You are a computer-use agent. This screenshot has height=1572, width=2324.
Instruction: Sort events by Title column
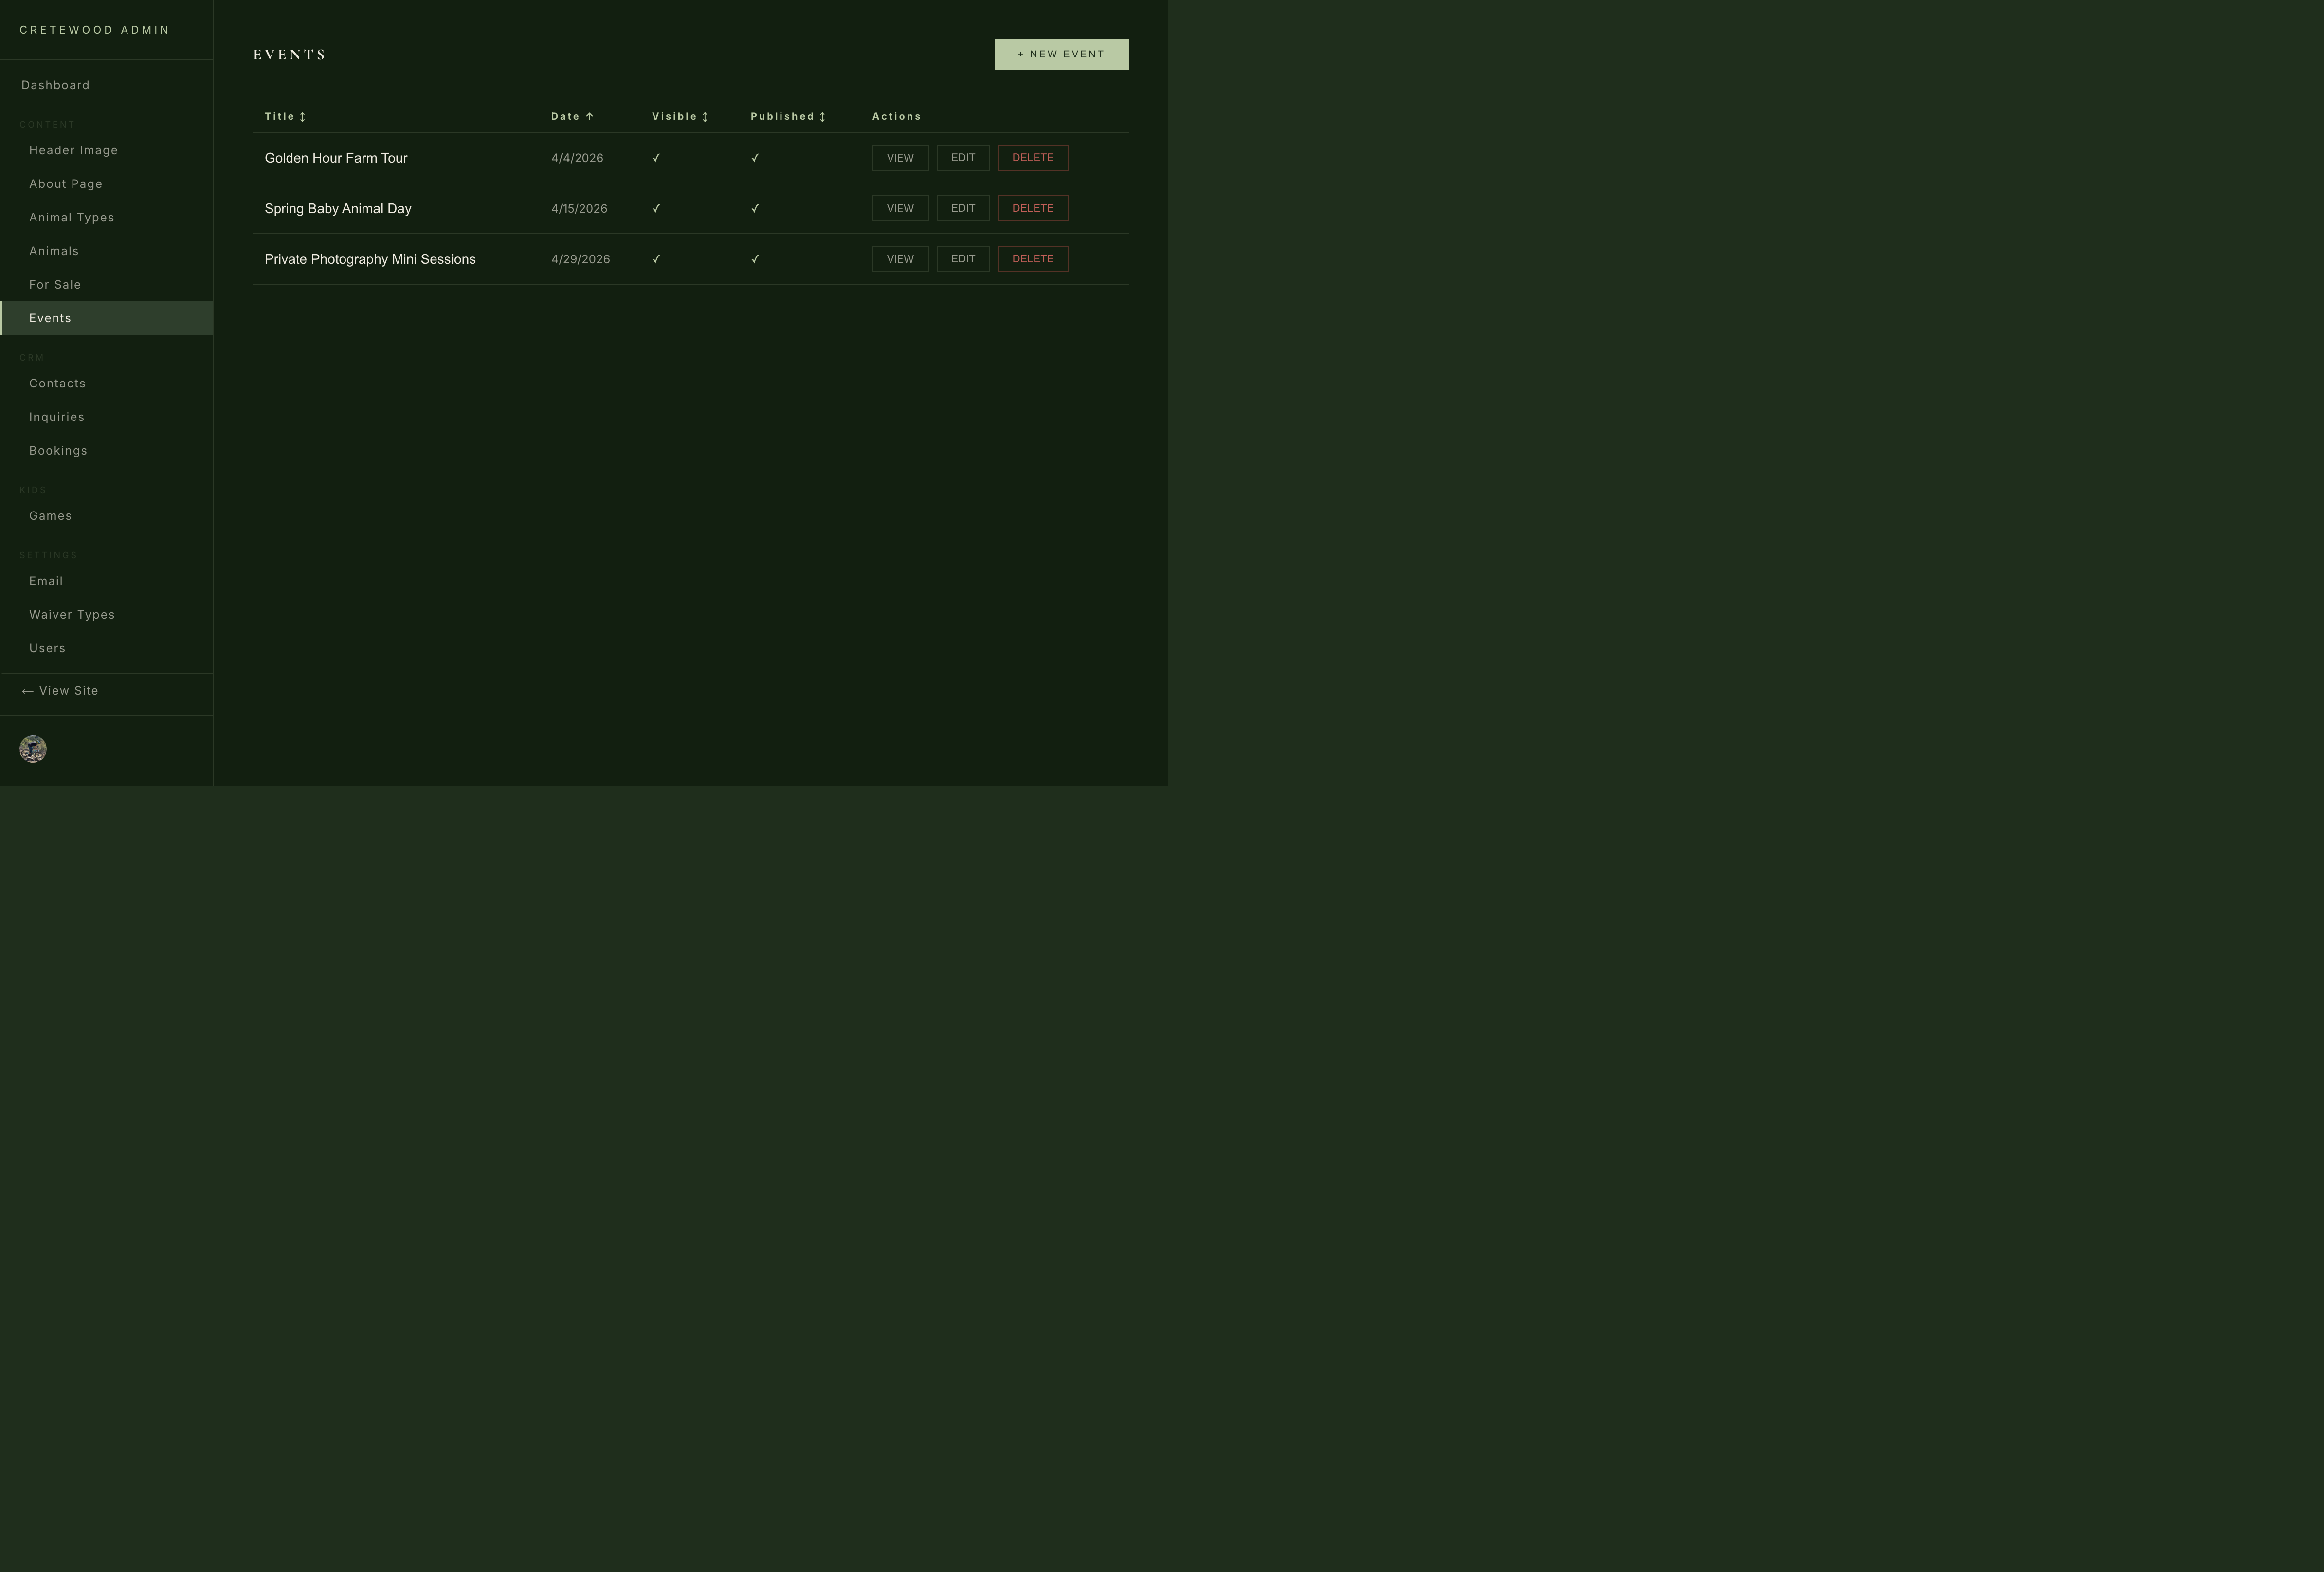point(284,117)
